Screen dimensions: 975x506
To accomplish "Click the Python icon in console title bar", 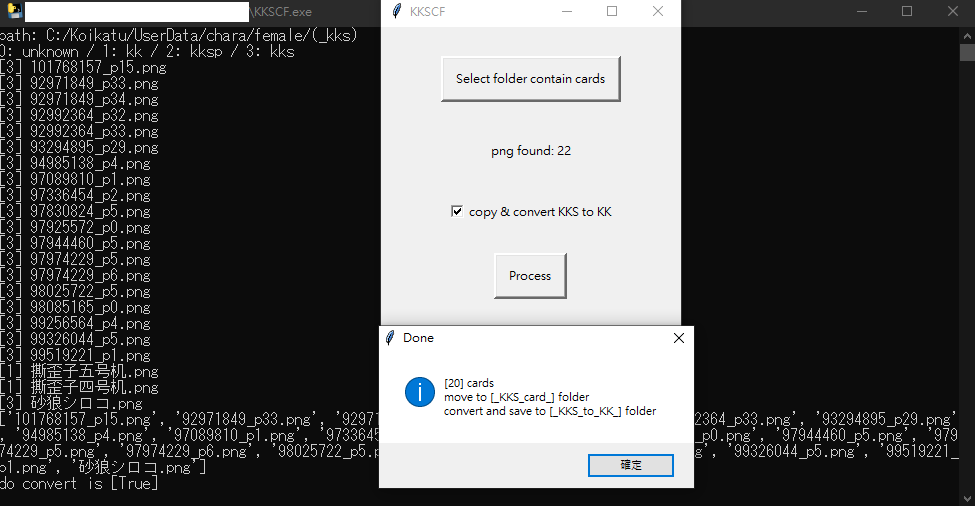I will tap(14, 11).
